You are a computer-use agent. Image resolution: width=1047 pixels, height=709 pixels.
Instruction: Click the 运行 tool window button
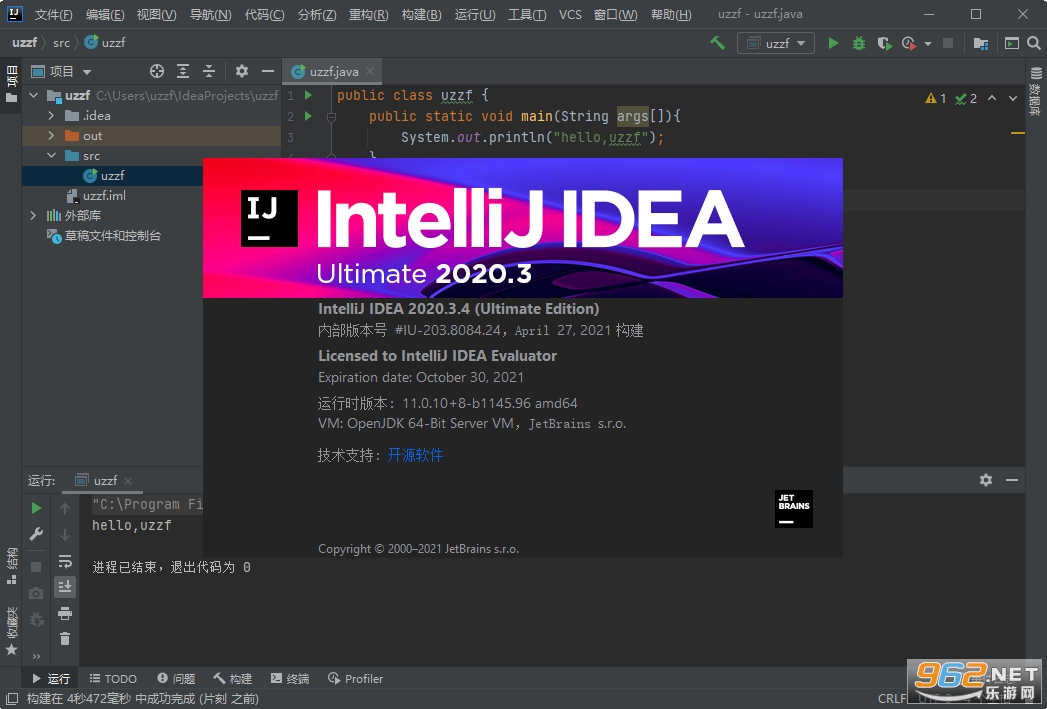point(51,678)
